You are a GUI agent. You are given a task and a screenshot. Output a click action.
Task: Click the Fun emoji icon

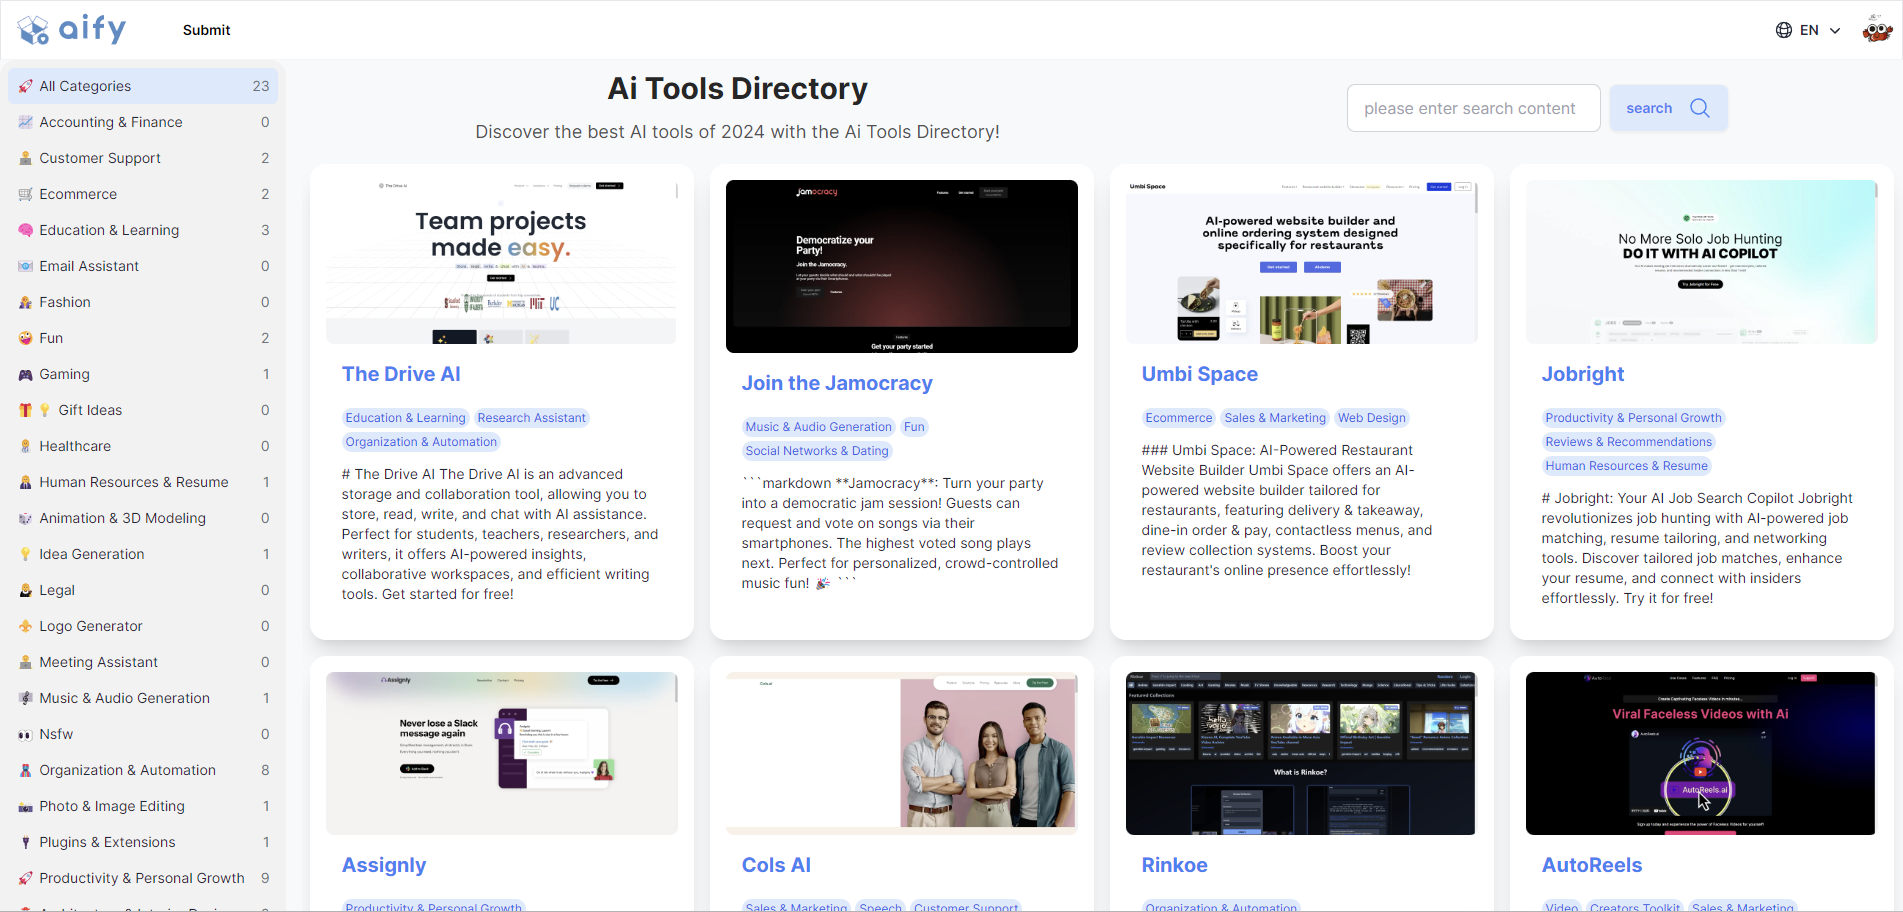click(x=26, y=338)
